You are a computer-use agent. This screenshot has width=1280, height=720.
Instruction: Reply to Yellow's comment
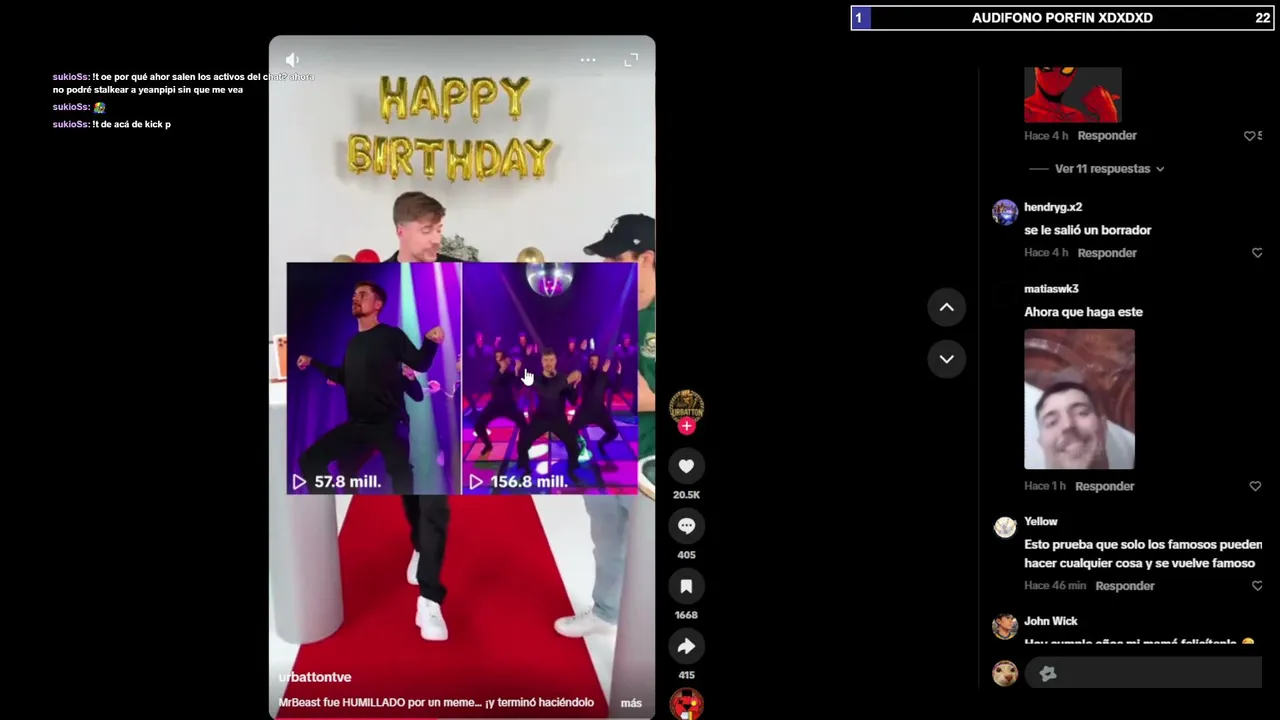click(1125, 586)
